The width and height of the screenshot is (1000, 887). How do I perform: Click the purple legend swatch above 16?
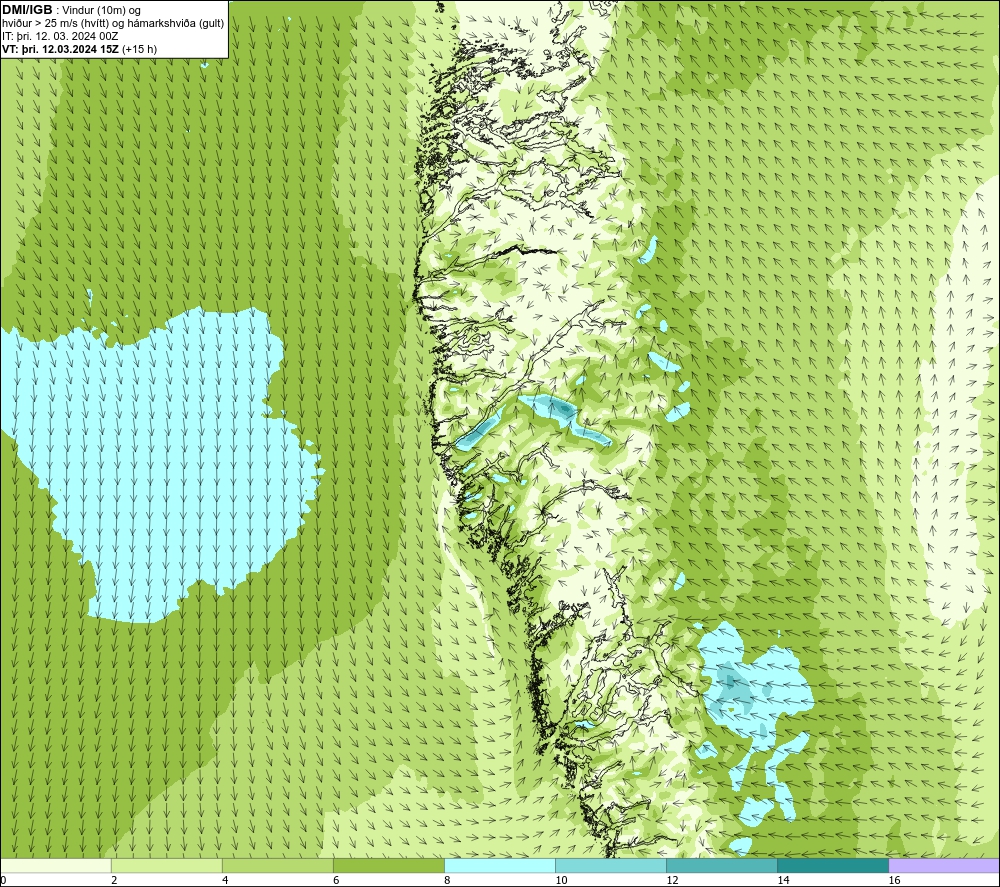point(943,865)
